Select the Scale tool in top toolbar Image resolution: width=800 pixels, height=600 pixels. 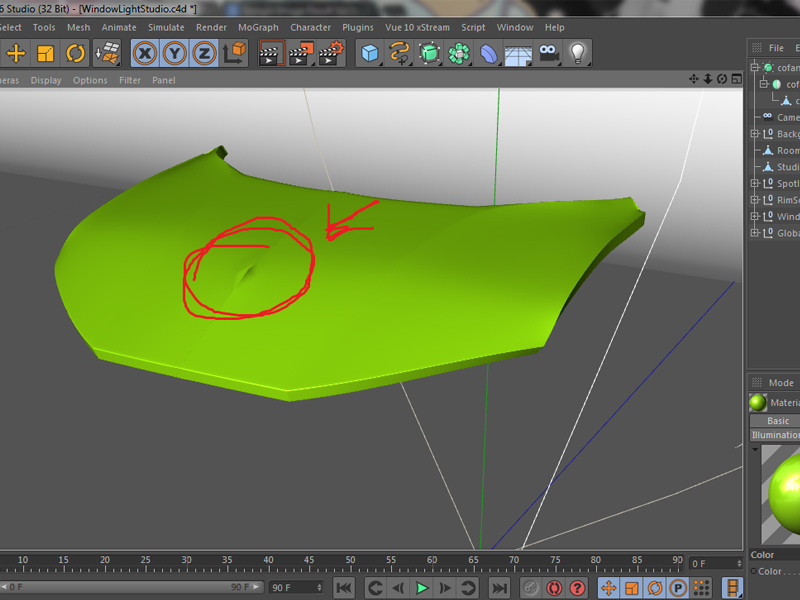pos(45,53)
